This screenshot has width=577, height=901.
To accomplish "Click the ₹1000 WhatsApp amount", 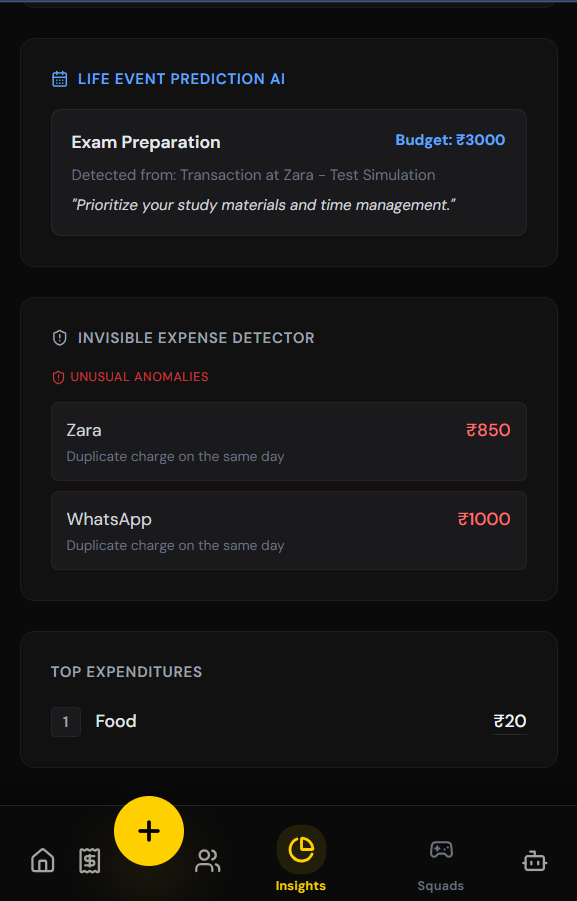I will pyautogui.click(x=484, y=519).
